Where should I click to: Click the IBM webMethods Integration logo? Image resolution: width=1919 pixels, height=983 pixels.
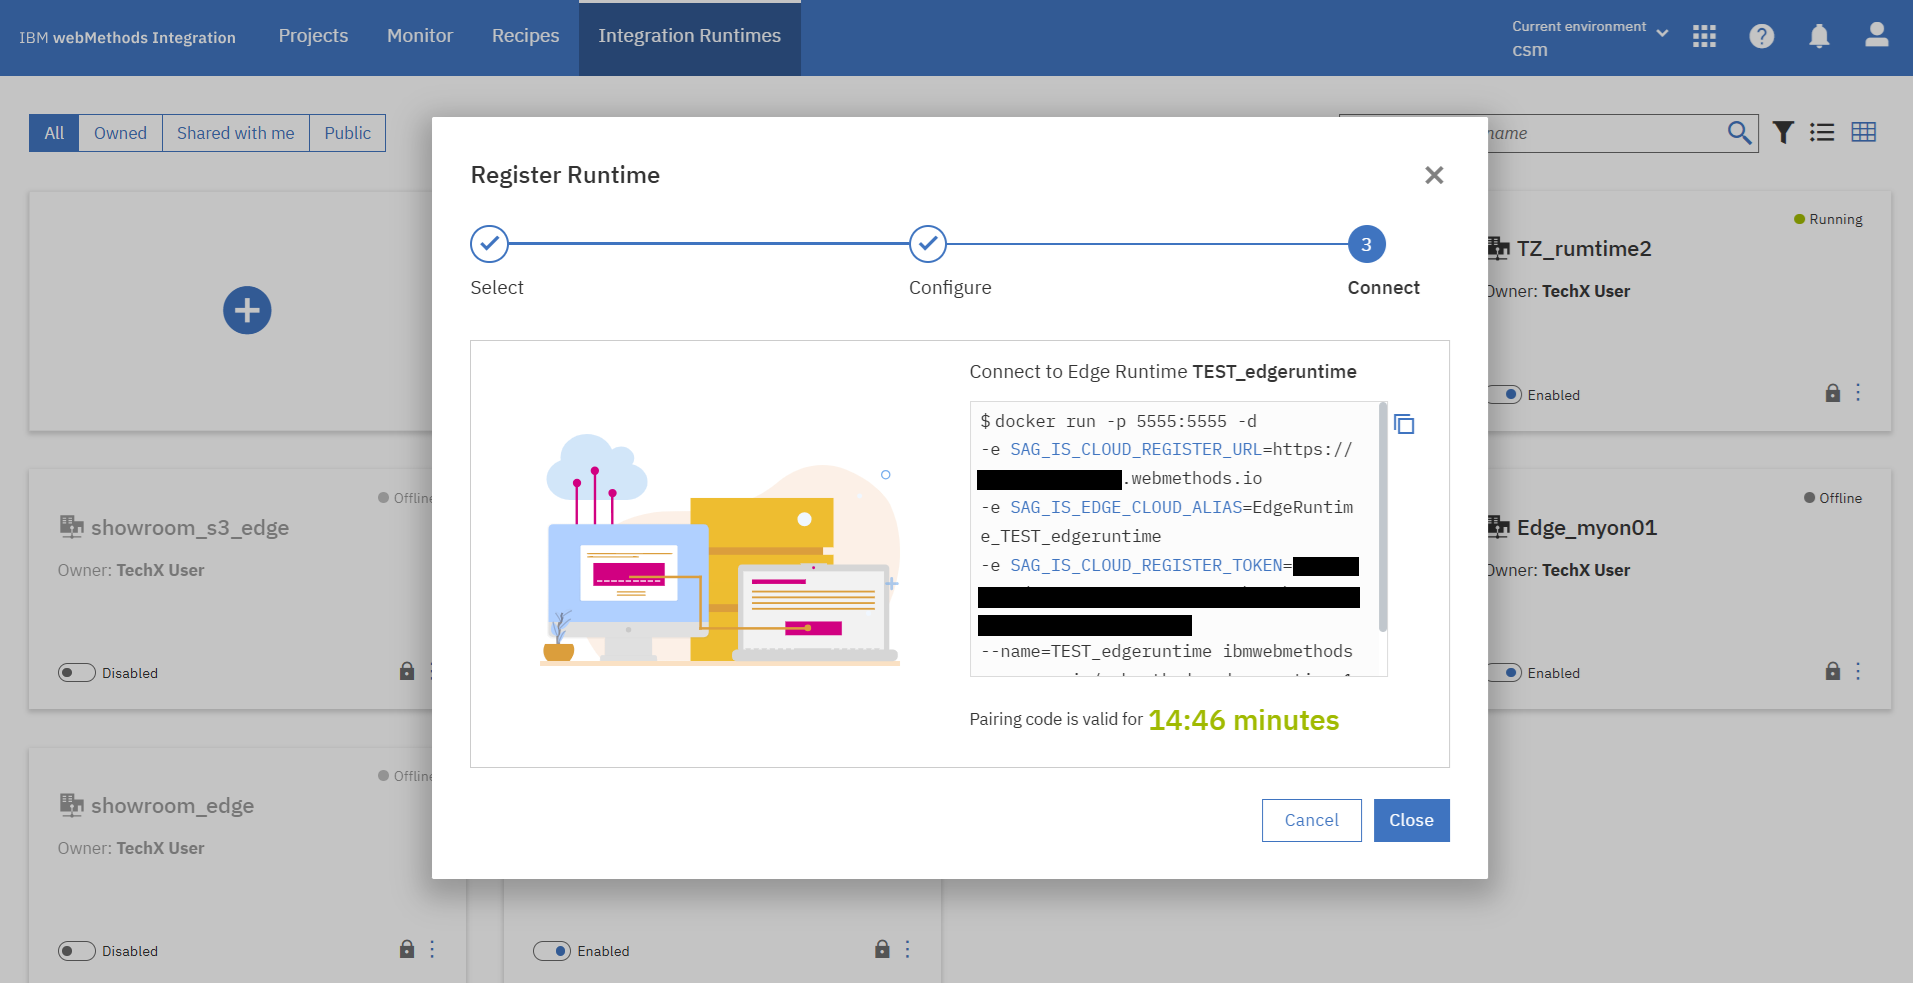point(127,38)
